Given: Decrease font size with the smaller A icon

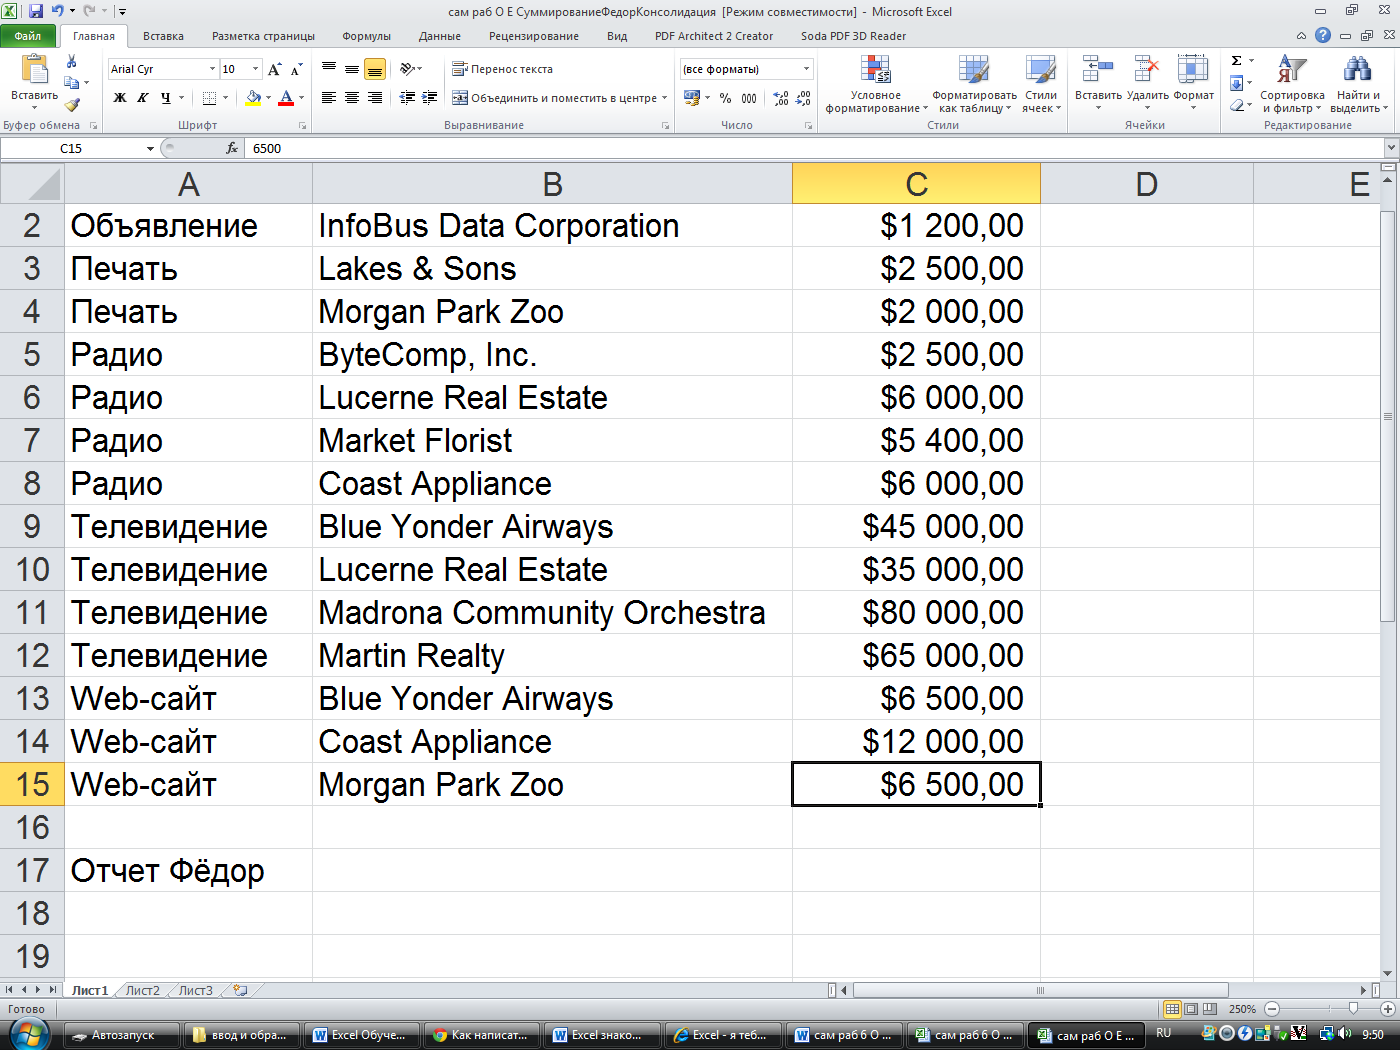Looking at the screenshot, I should pos(296,69).
